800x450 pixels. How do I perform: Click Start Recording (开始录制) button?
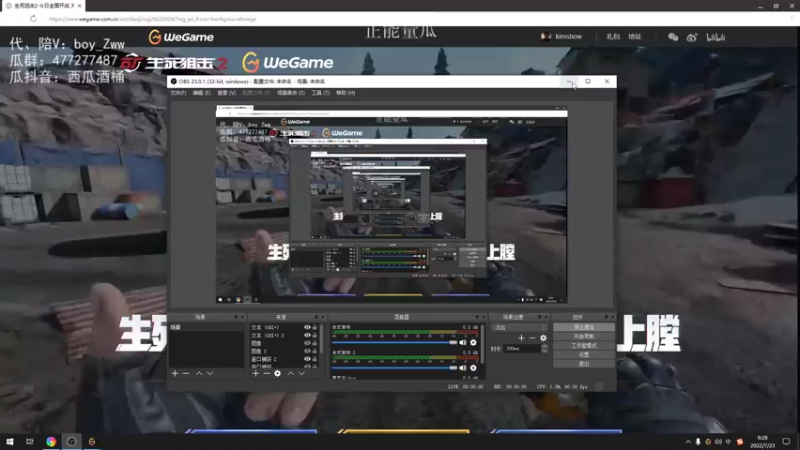(x=584, y=336)
